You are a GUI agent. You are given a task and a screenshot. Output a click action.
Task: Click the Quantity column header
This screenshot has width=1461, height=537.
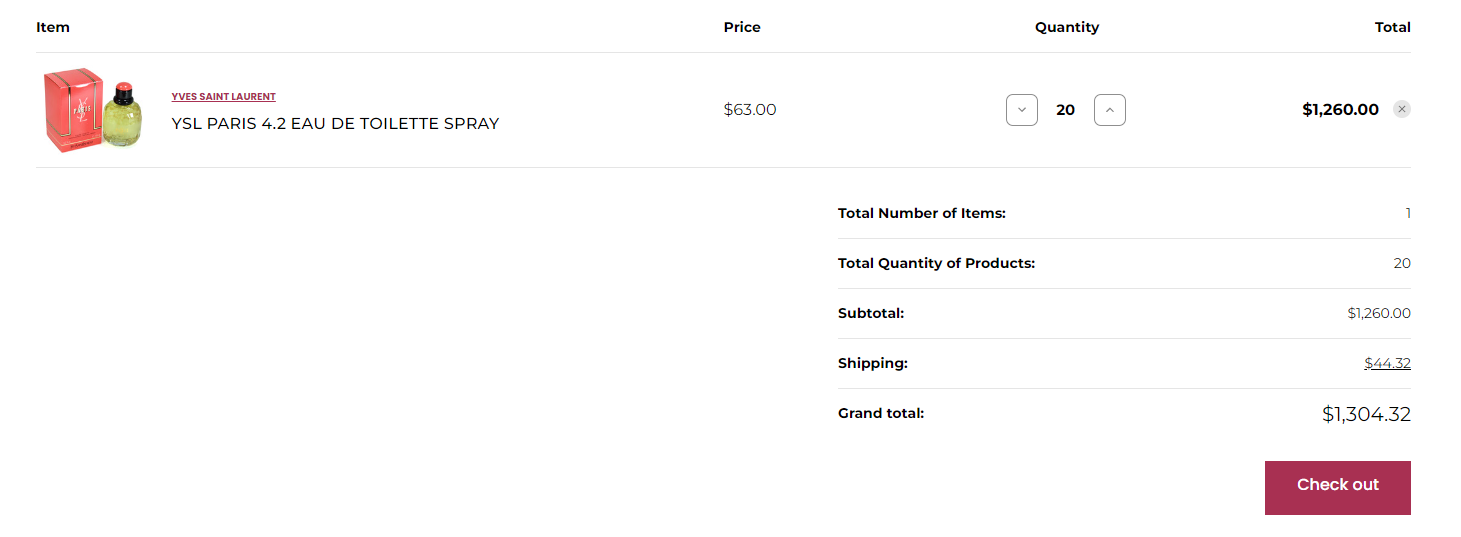point(1066,27)
